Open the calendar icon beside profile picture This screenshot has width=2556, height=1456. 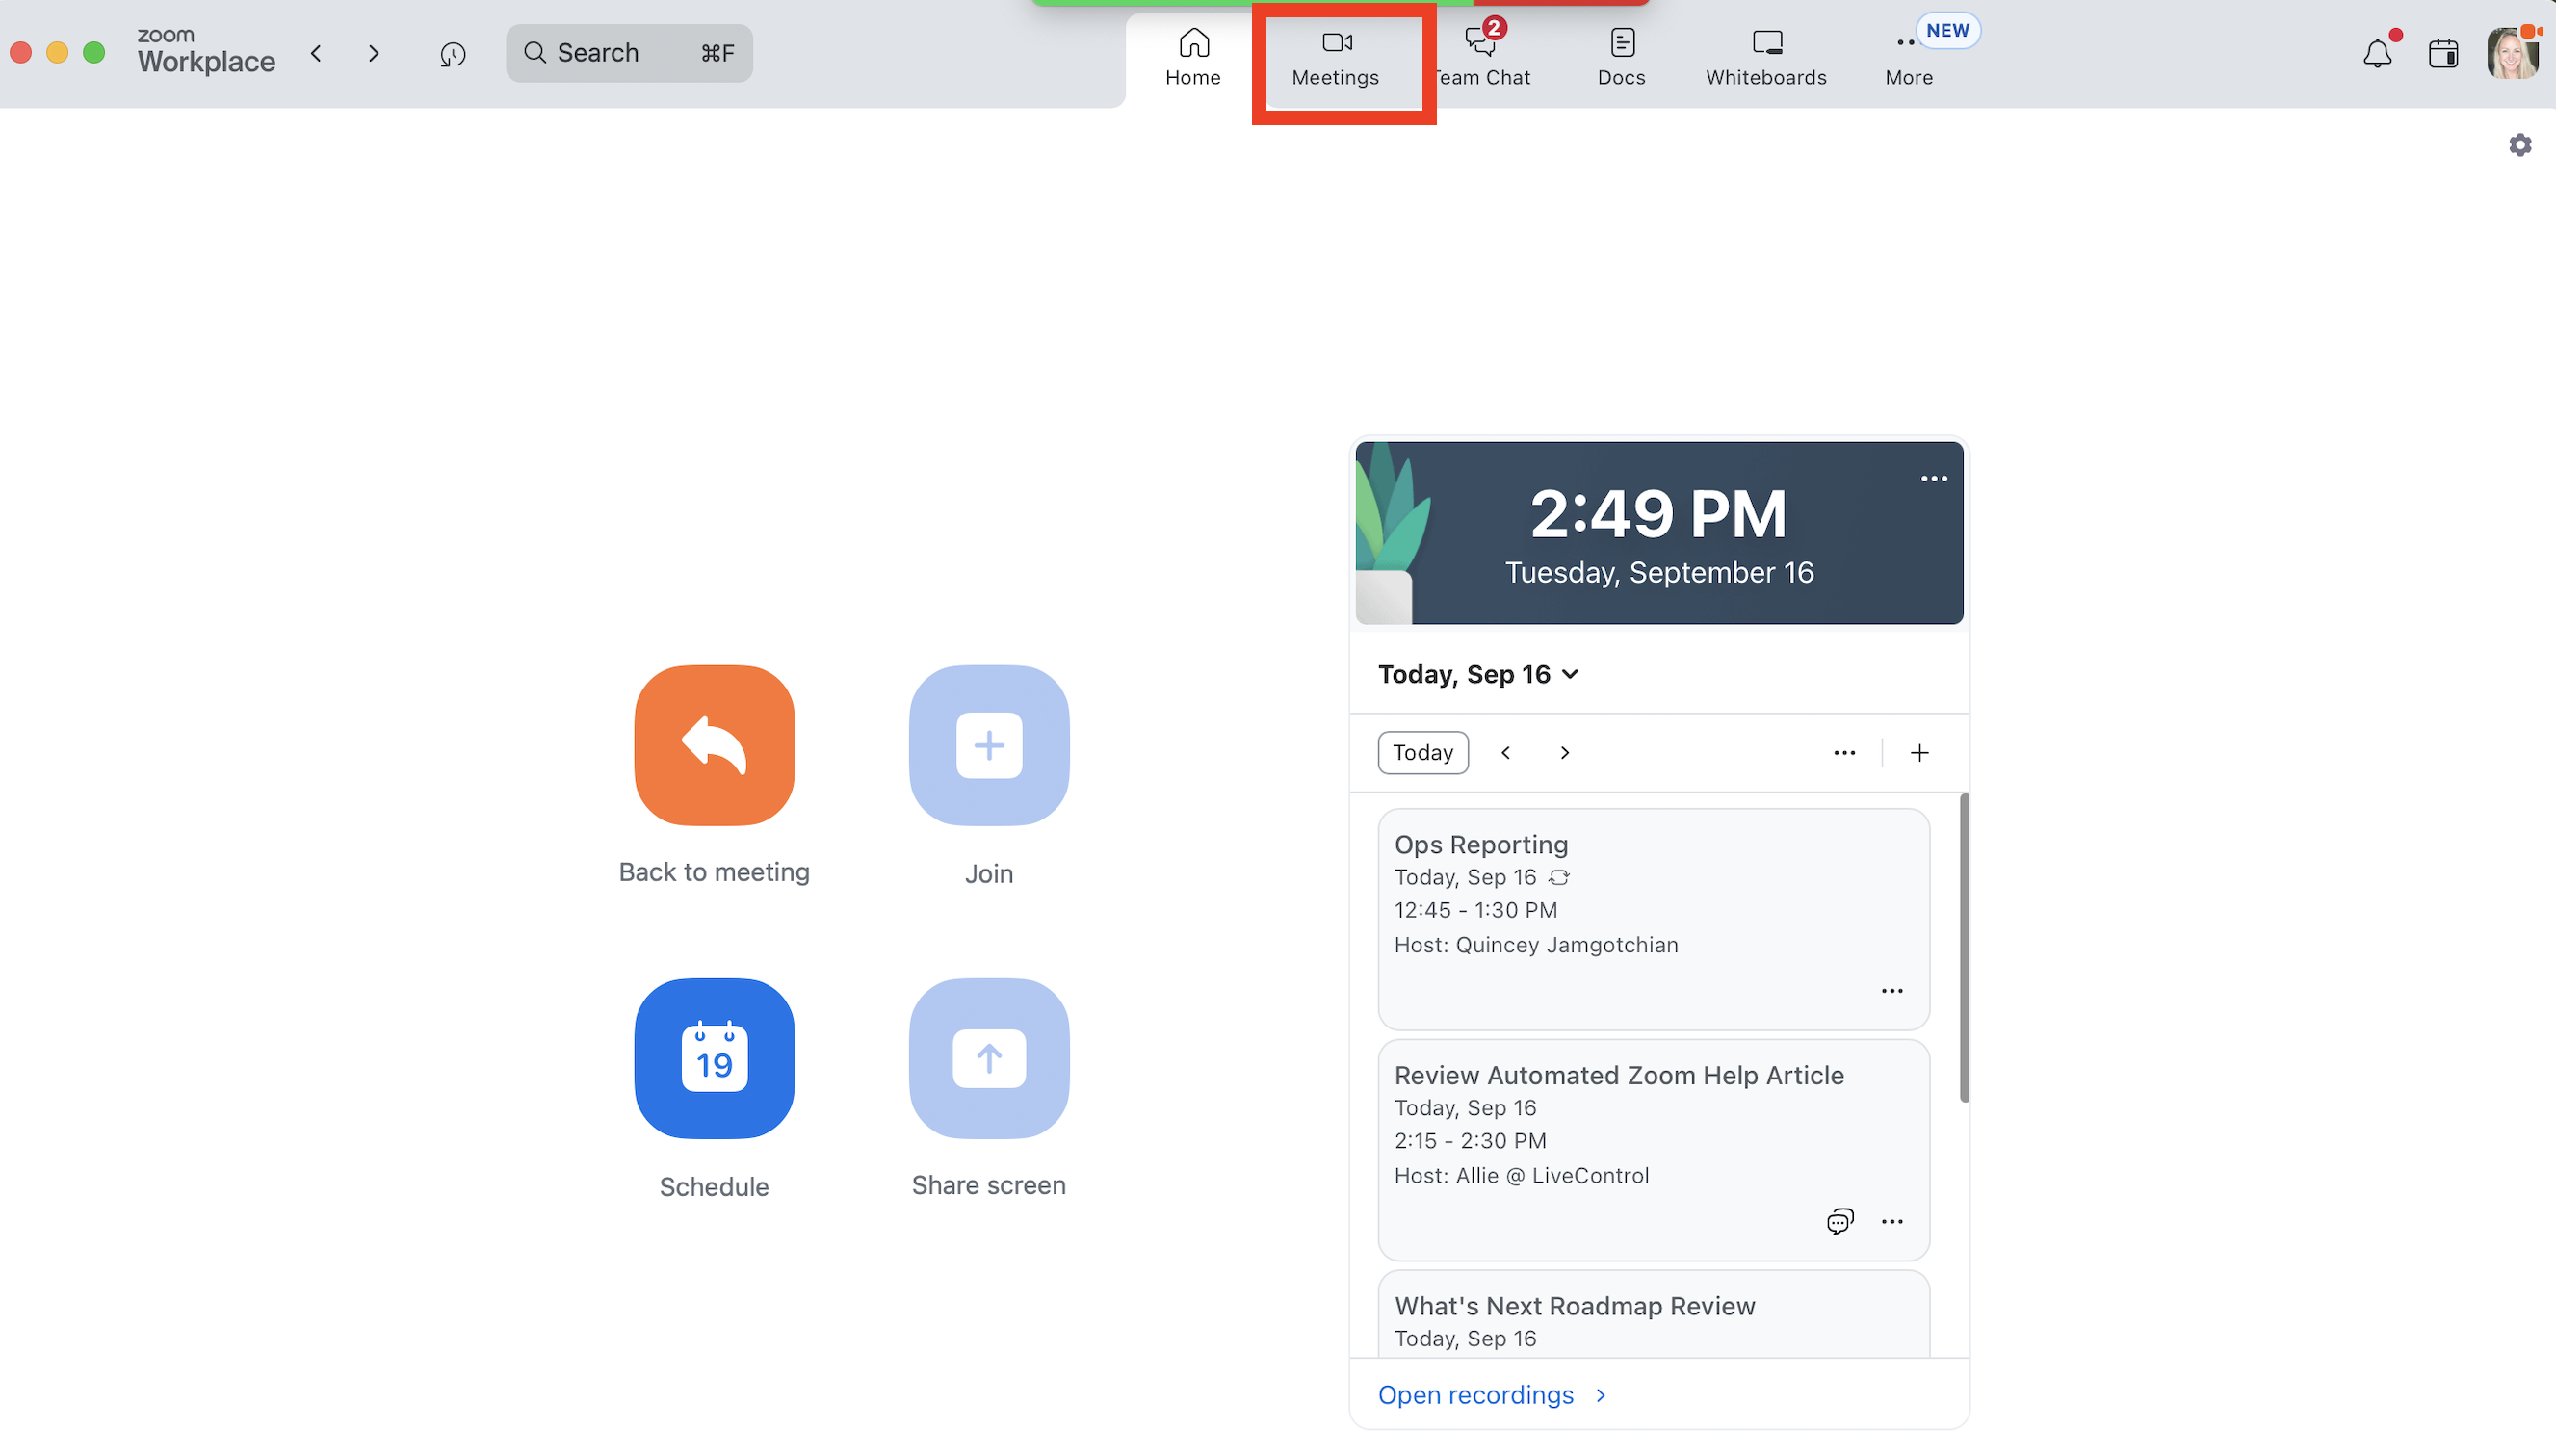[x=2443, y=54]
